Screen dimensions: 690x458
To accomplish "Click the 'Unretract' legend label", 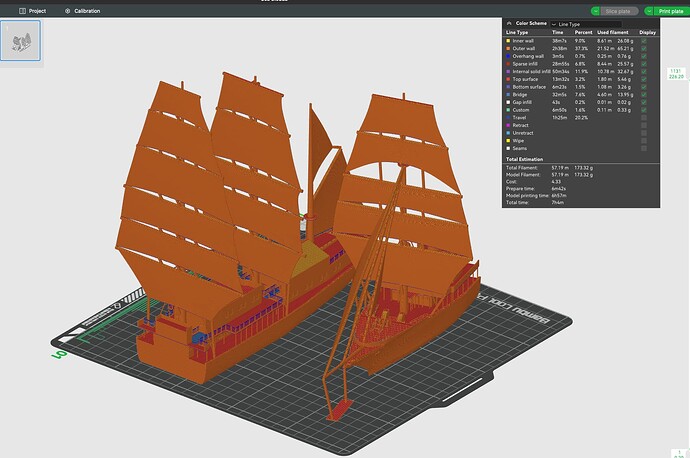I will (x=523, y=133).
